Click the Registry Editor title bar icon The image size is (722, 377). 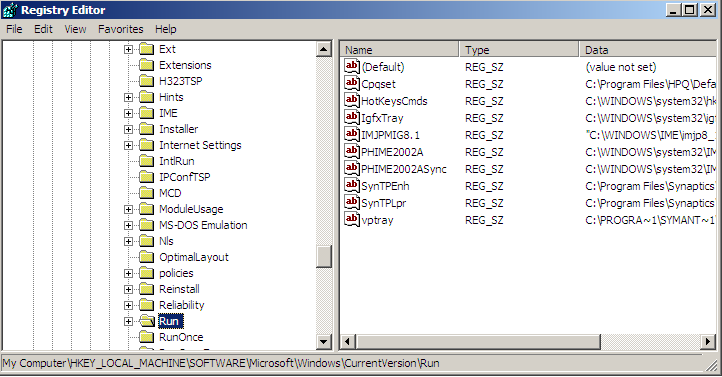click(10, 10)
